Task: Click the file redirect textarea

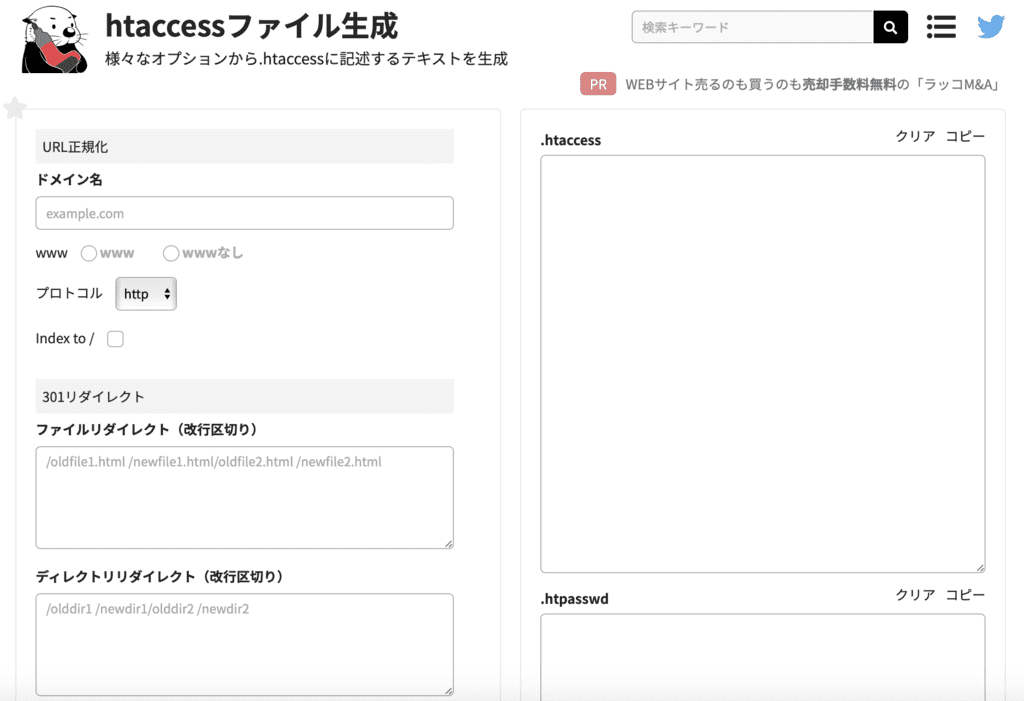Action: click(244, 497)
